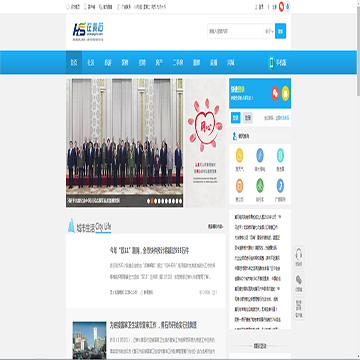Image resolution: width=360 pixels, height=360 pixels.
Task: Click the HS site logo
Action: click(88, 31)
